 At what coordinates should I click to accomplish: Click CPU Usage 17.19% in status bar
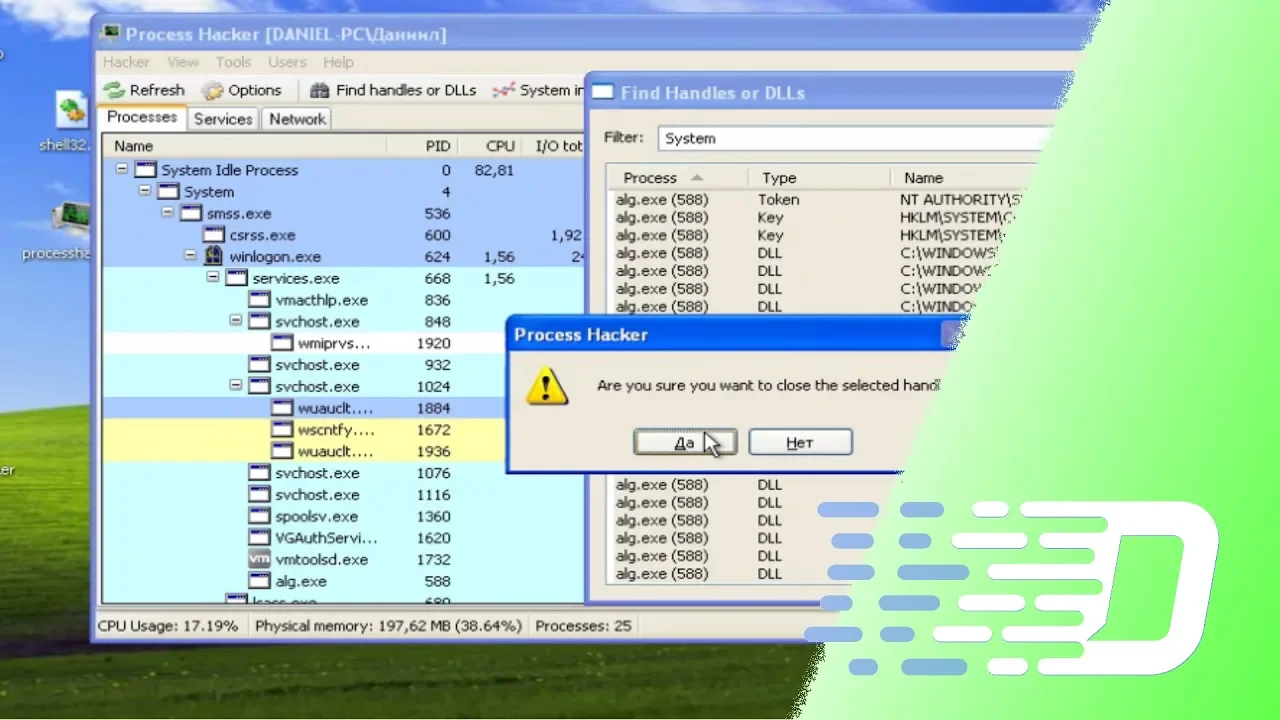pos(168,626)
